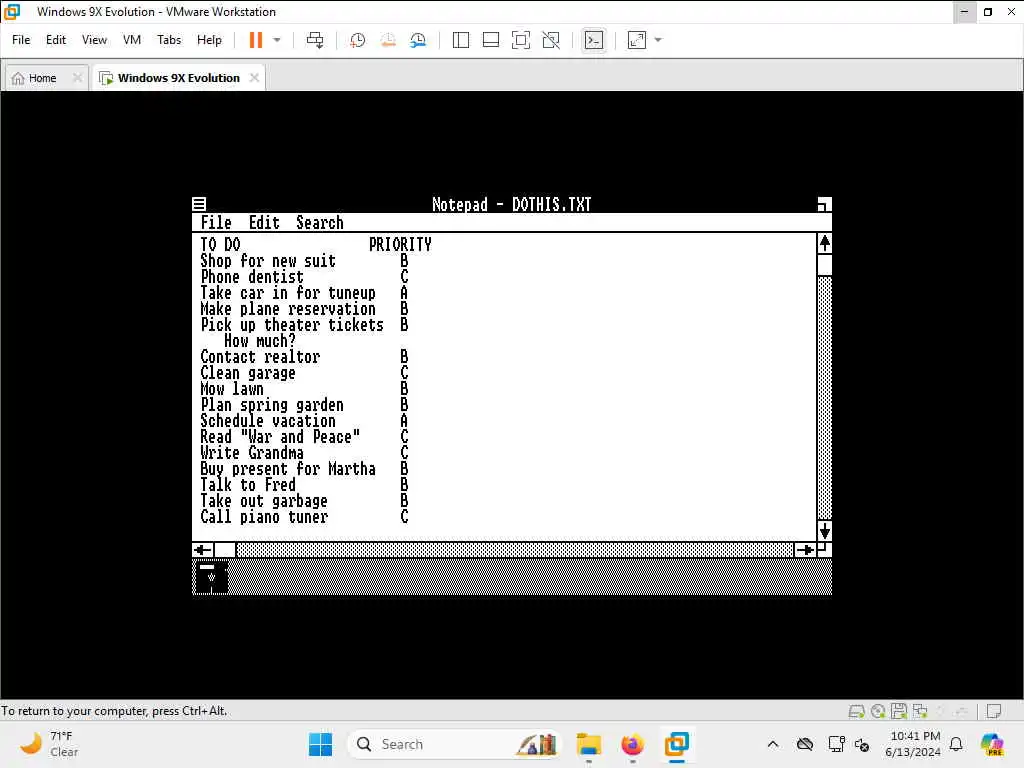Screen dimensions: 1024x768
Task: Click the line 'Take car in for tuneup'
Action: pos(288,293)
